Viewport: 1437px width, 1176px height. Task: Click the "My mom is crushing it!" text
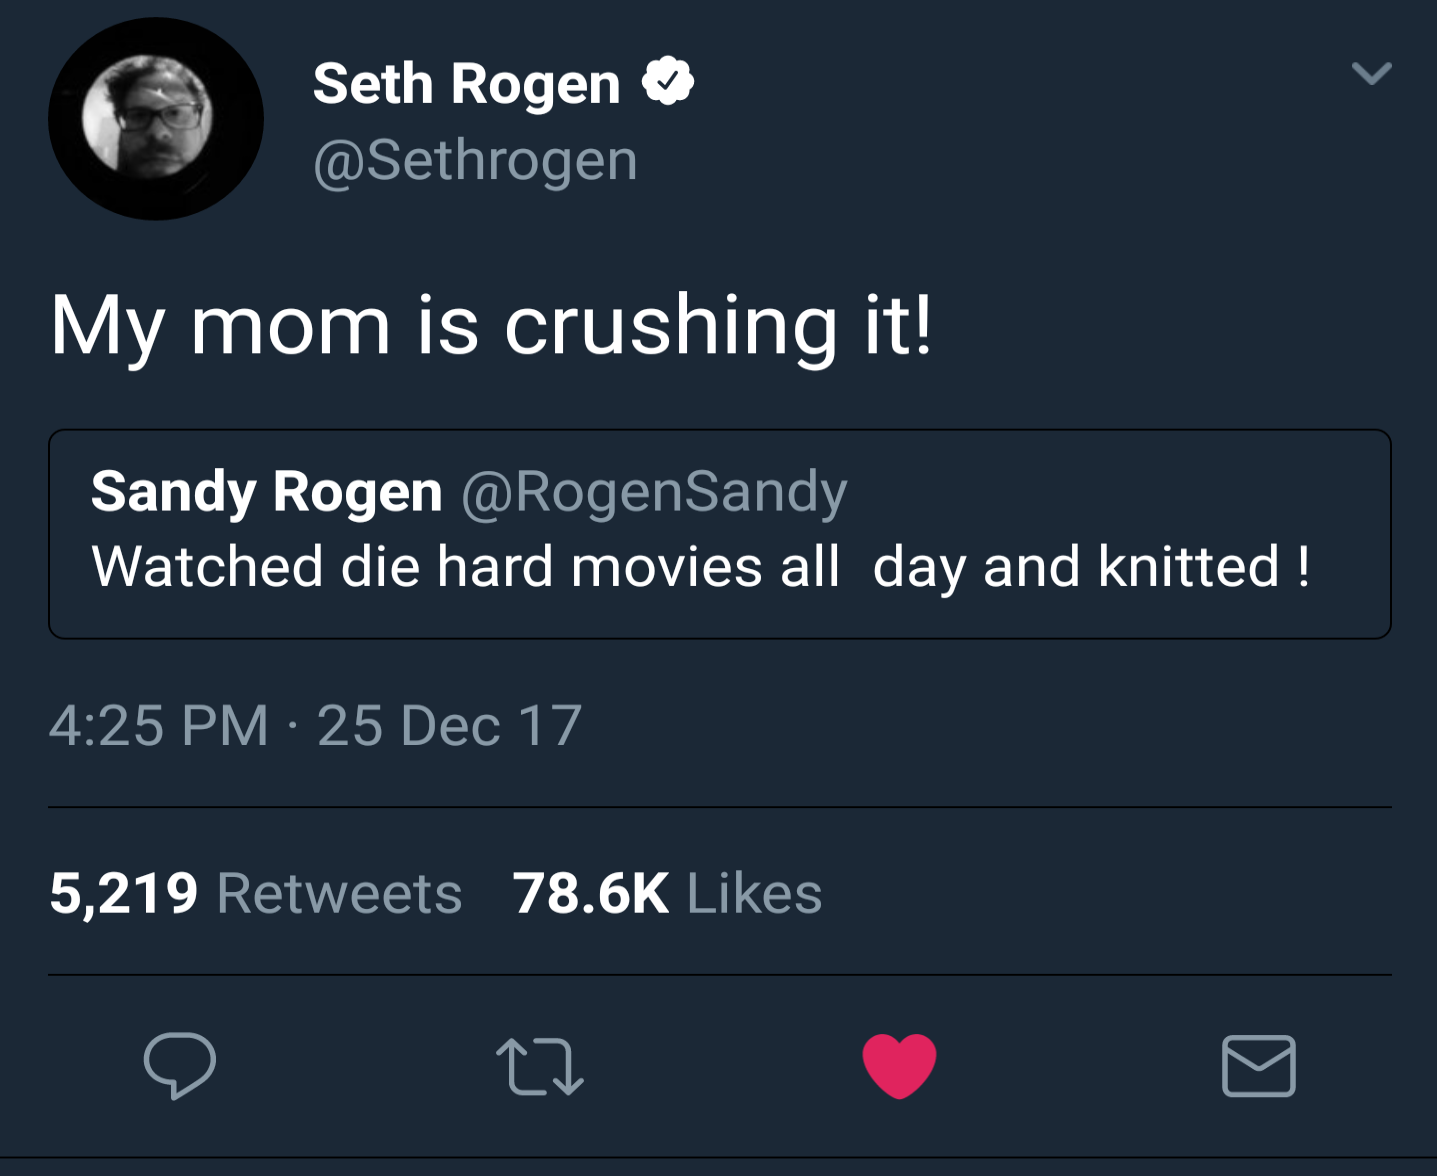pyautogui.click(x=491, y=325)
